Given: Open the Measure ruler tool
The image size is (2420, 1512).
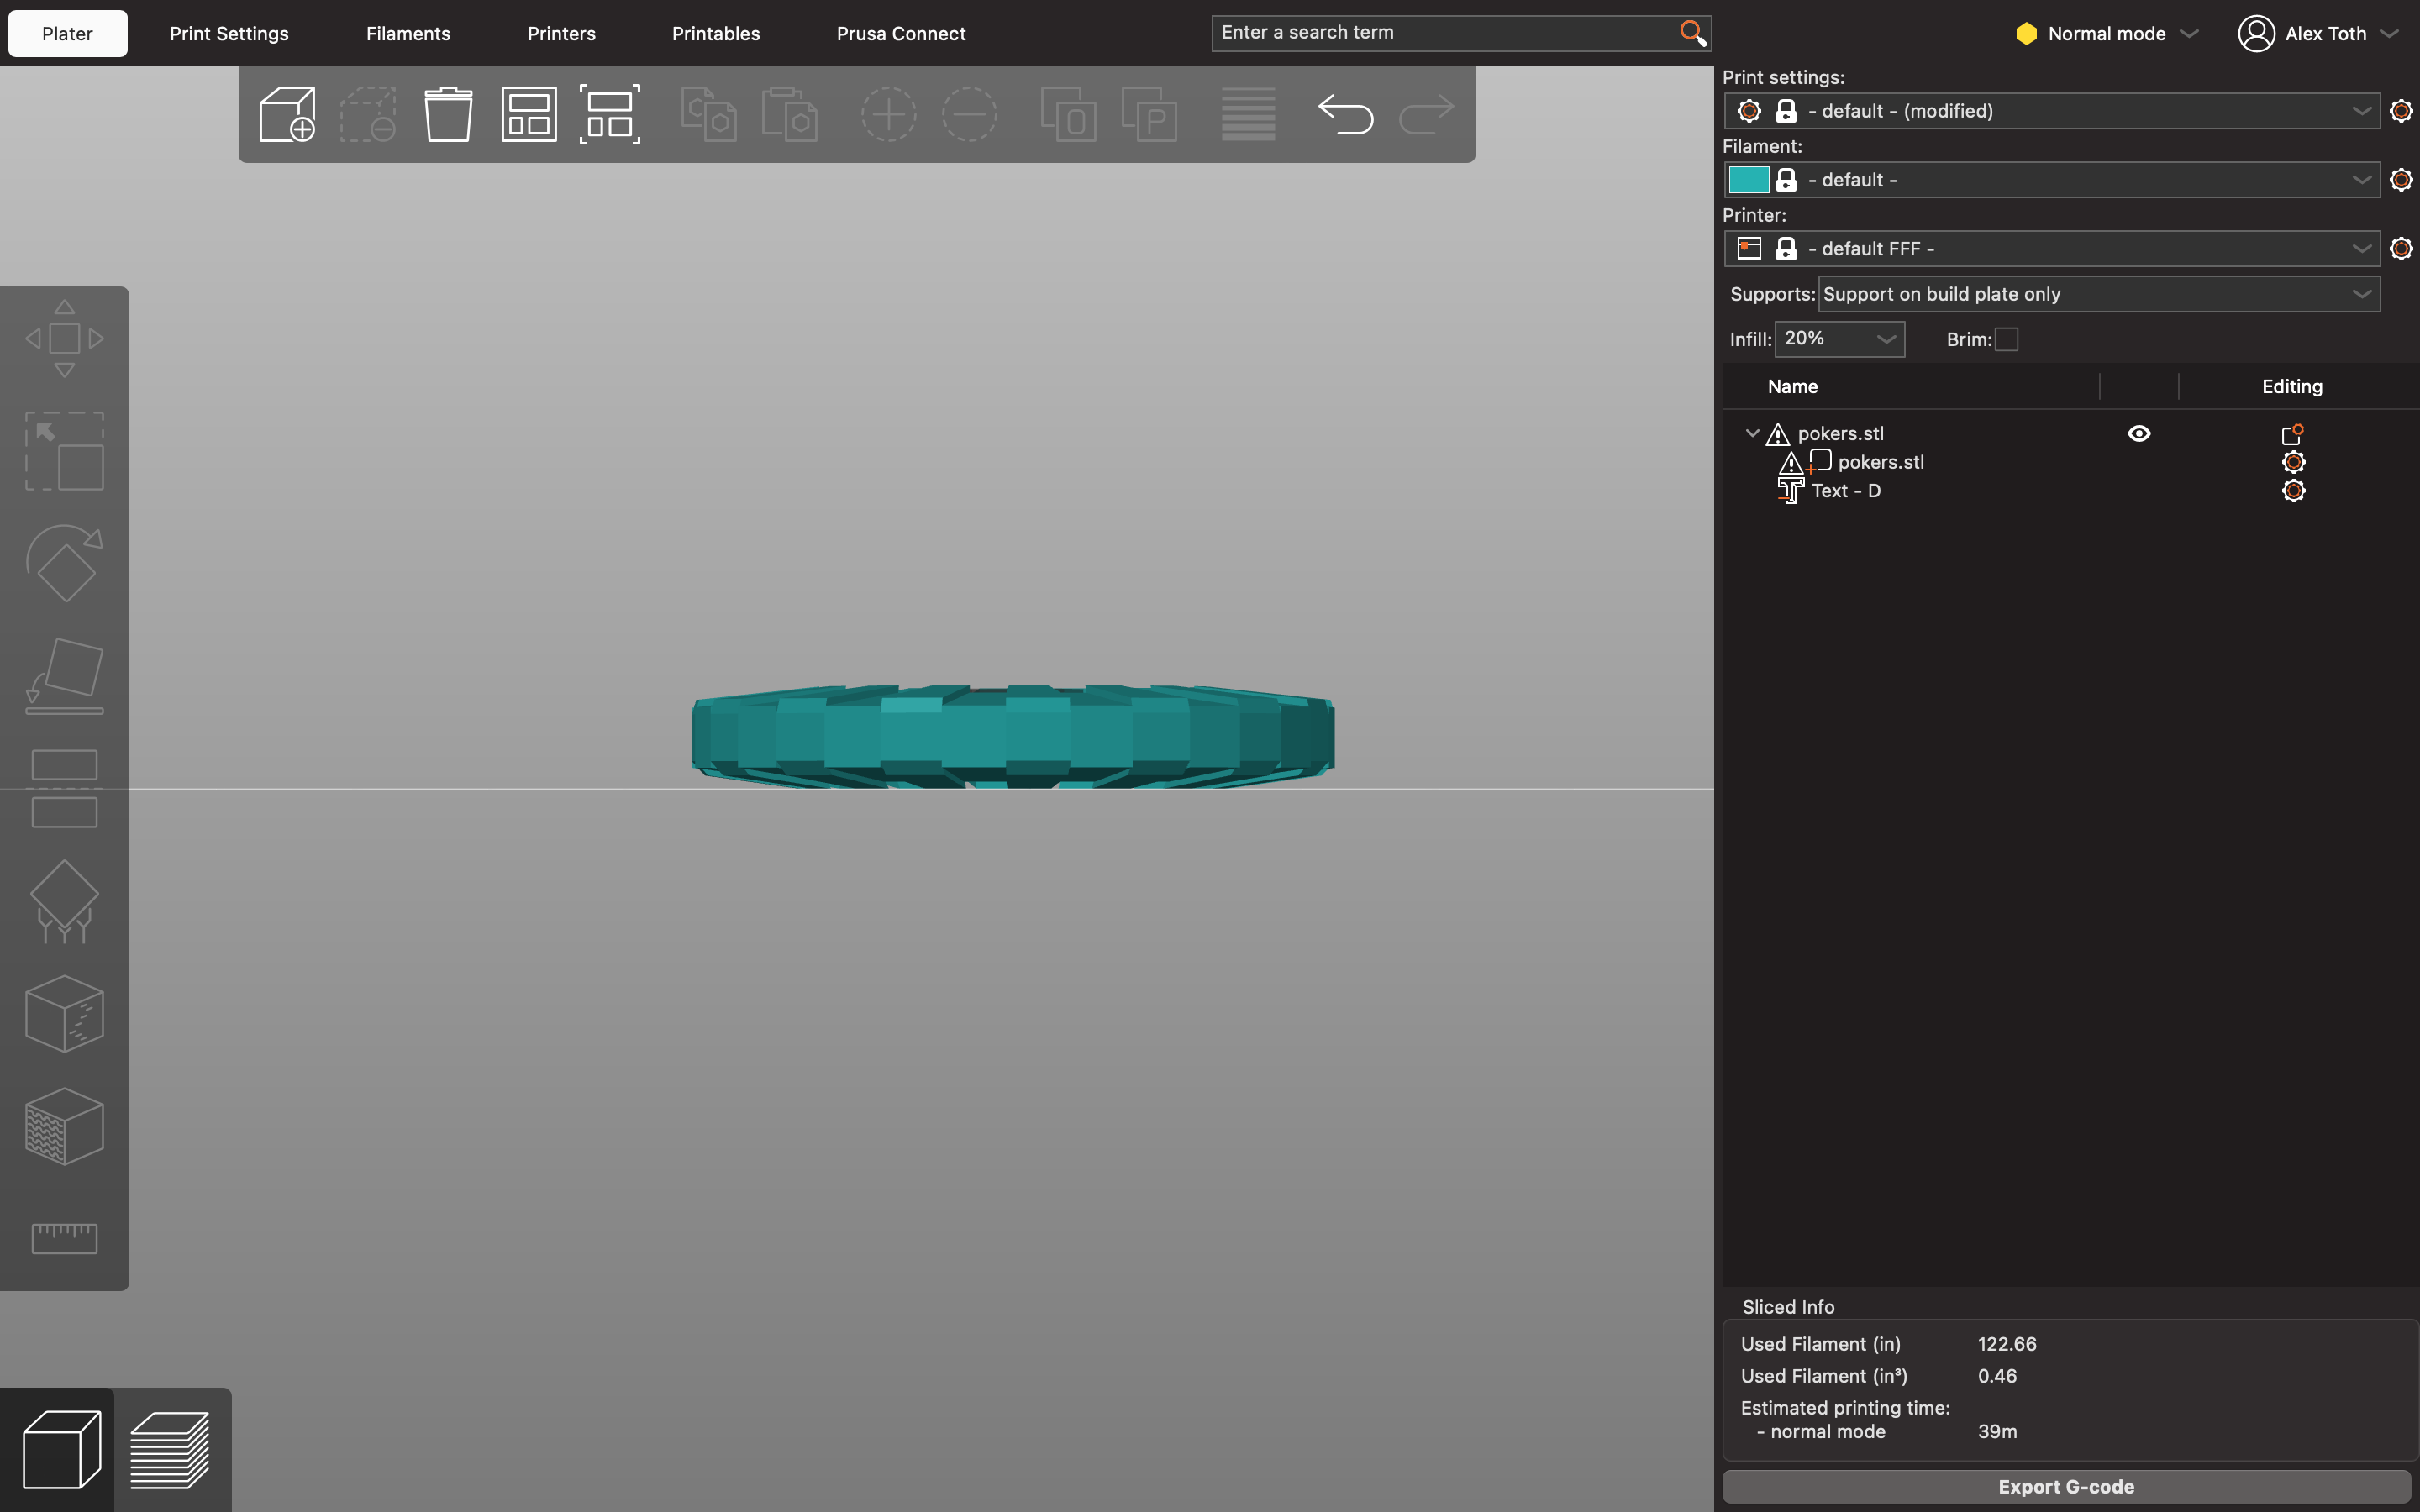Looking at the screenshot, I should coord(64,1238).
